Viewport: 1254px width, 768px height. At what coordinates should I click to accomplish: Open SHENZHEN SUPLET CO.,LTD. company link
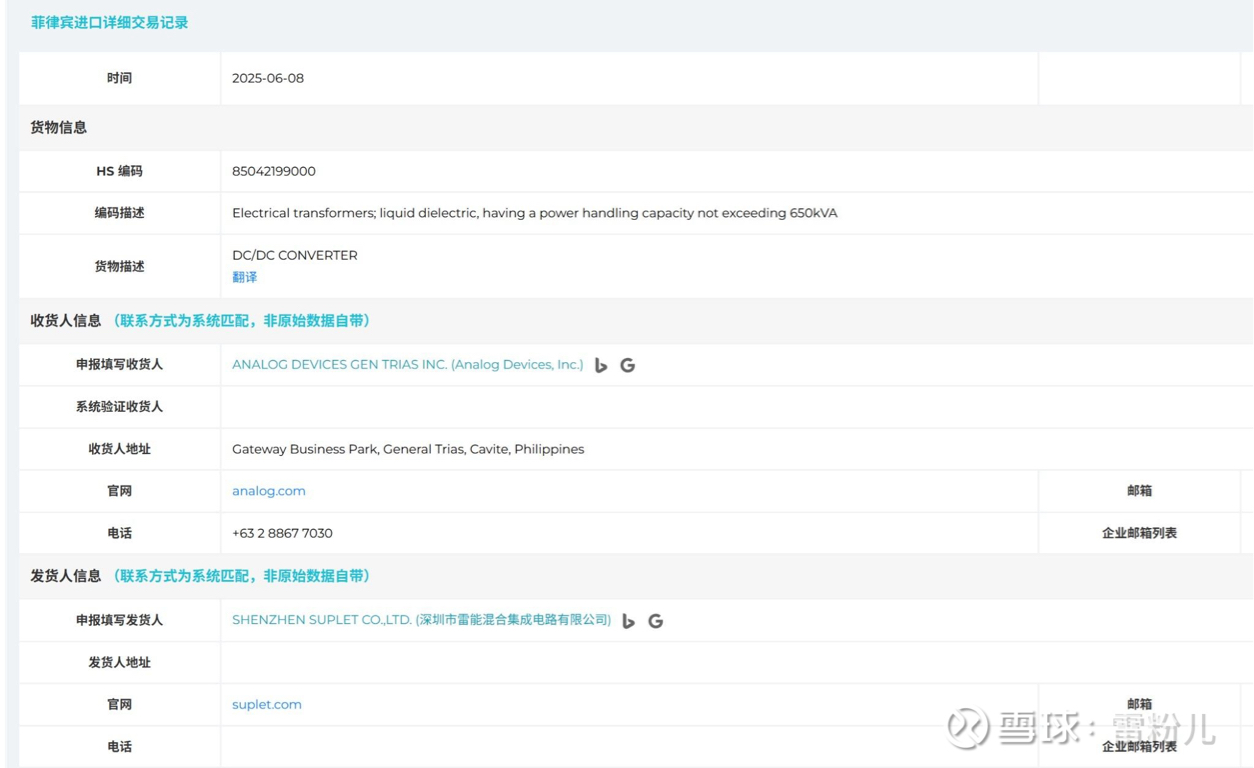coord(422,620)
